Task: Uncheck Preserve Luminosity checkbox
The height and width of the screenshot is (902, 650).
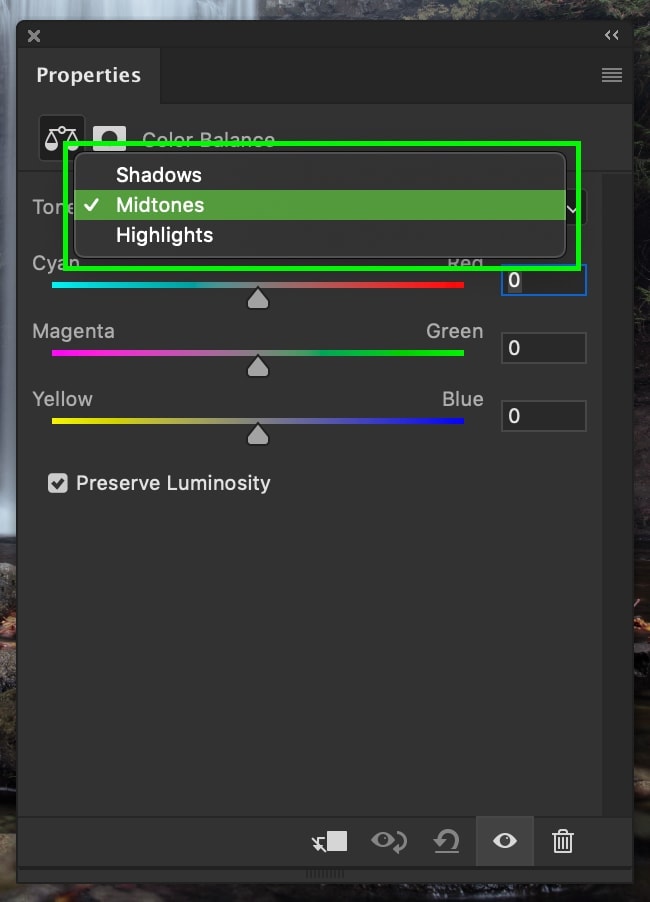Action: pos(58,483)
